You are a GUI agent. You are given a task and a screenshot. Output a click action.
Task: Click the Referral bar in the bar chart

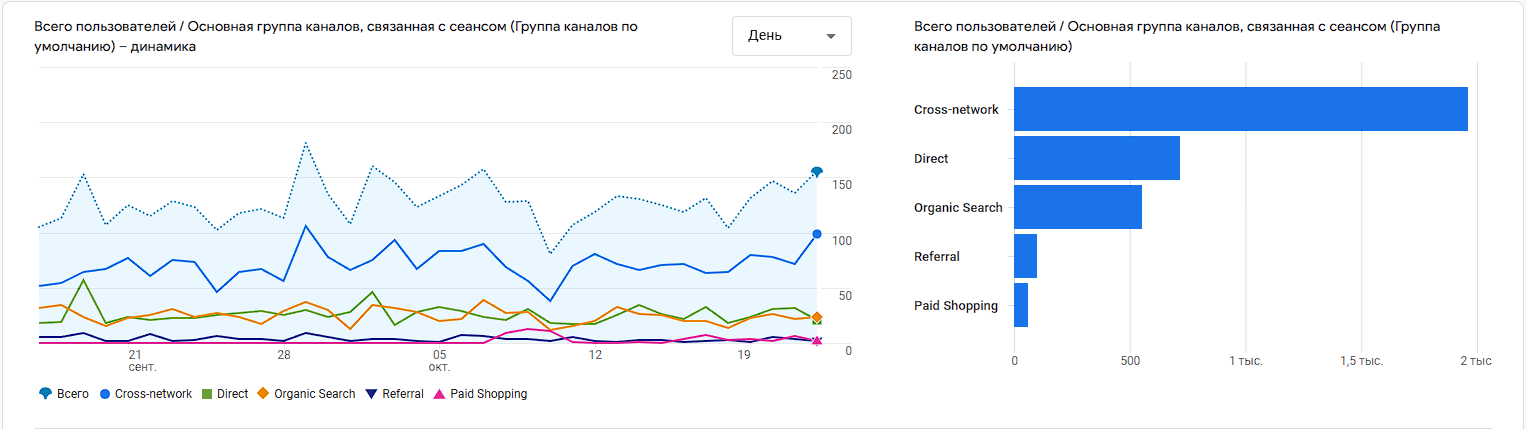[1025, 256]
